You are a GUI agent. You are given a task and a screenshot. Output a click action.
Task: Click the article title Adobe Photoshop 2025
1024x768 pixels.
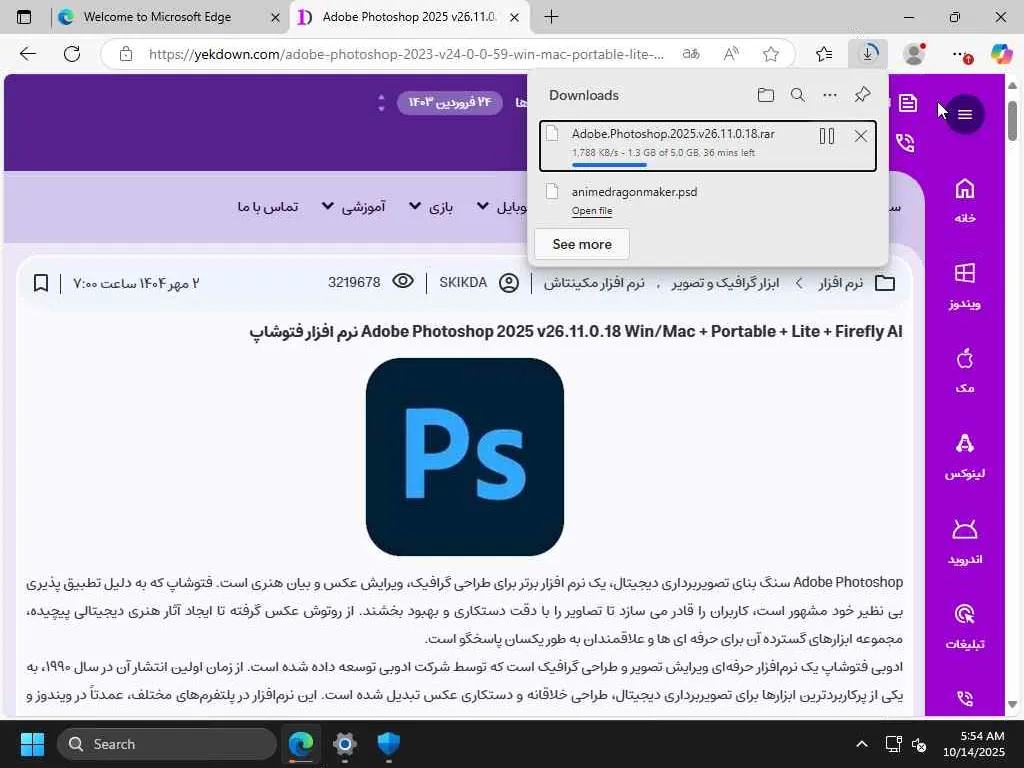click(575, 332)
